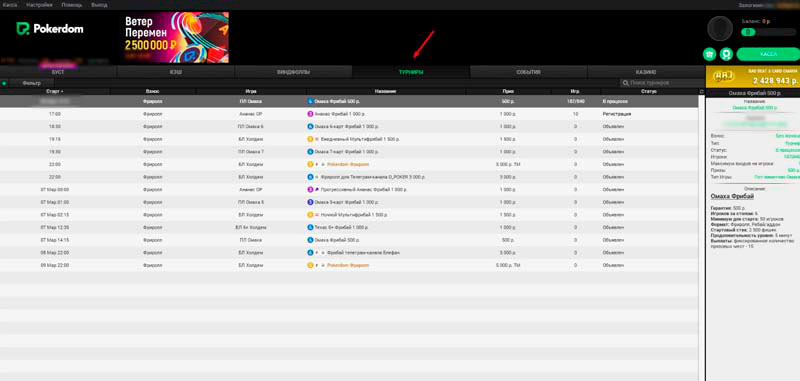Click the orange icon on the 22:00 Pokerdom Фриролл

click(310, 164)
